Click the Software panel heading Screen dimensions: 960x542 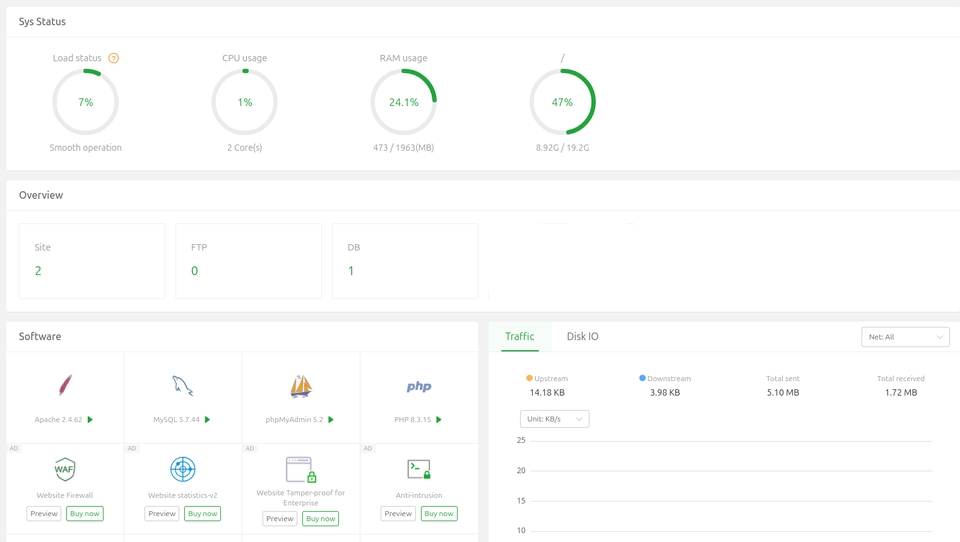pyautogui.click(x=40, y=336)
